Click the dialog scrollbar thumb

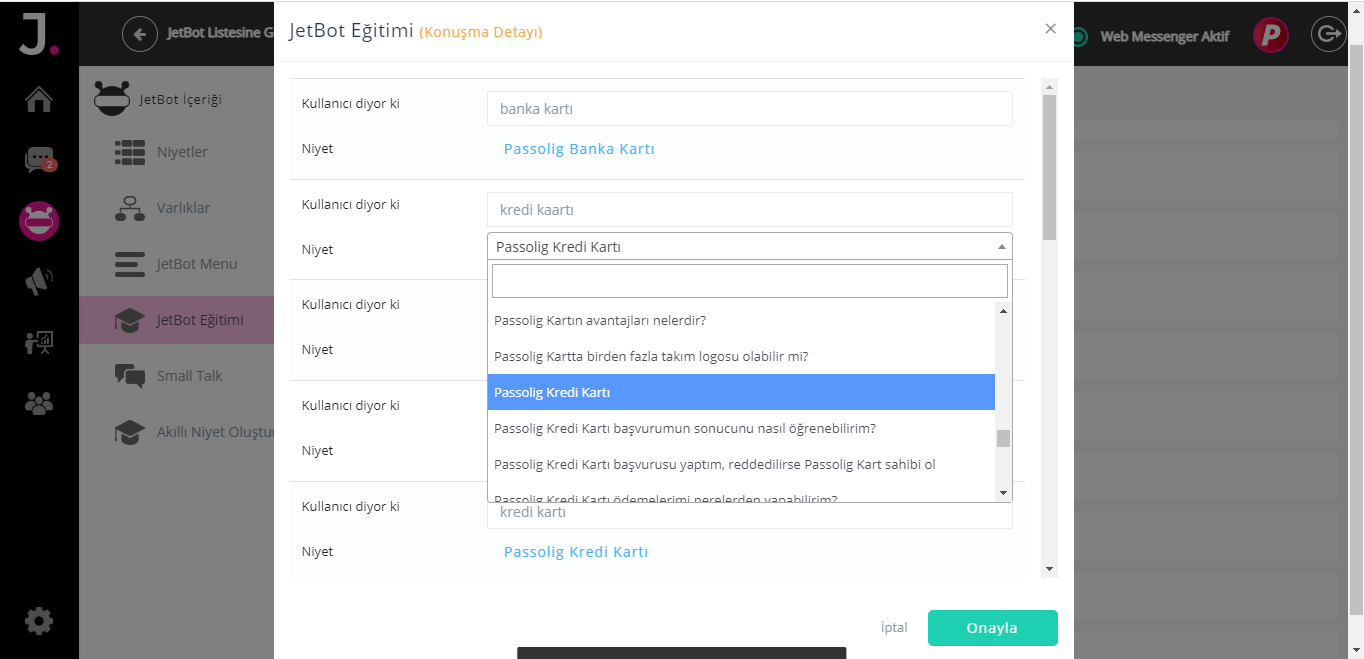point(1049,167)
